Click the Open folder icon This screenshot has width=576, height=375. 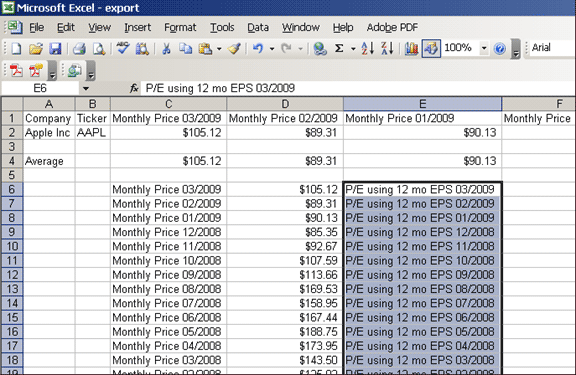[x=36, y=48]
